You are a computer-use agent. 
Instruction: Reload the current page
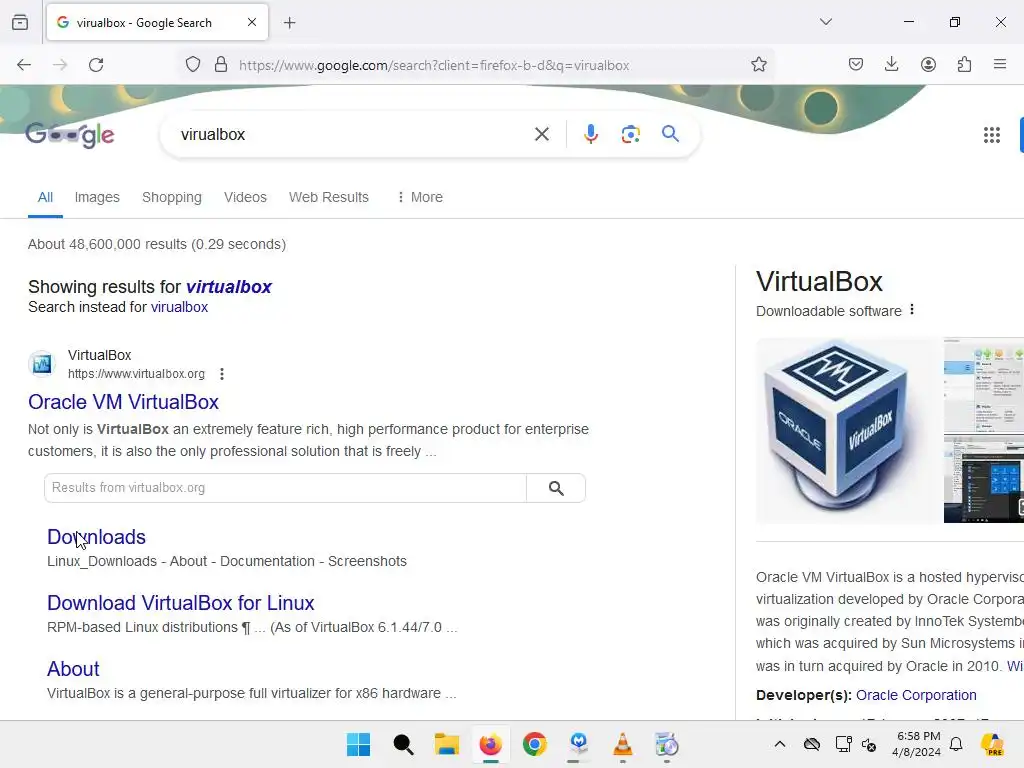click(x=96, y=65)
